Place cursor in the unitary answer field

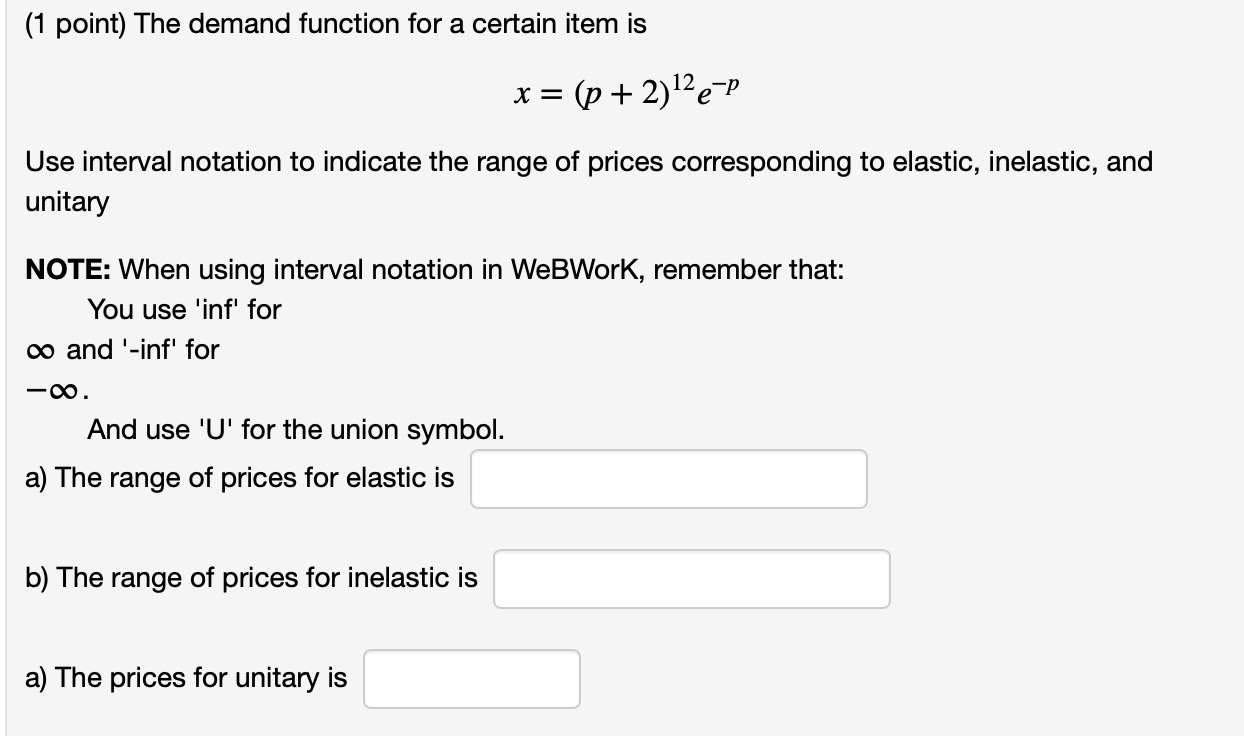[471, 678]
